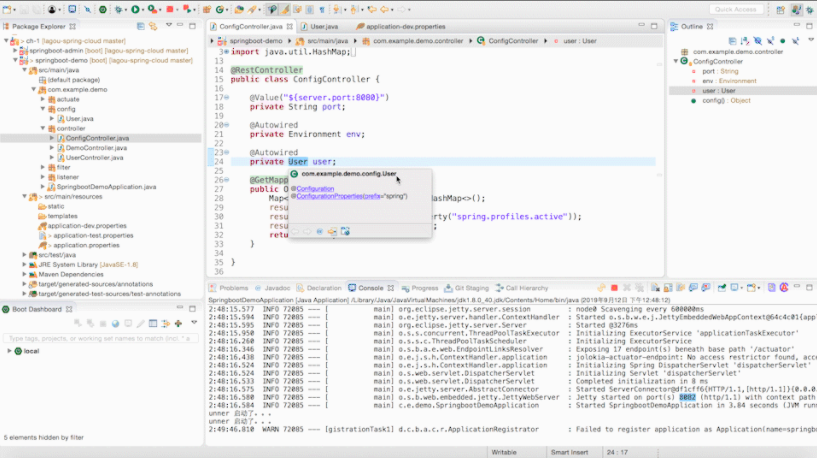Expand the springboot-admin project node
The image size is (817, 458).
[x=16, y=51]
